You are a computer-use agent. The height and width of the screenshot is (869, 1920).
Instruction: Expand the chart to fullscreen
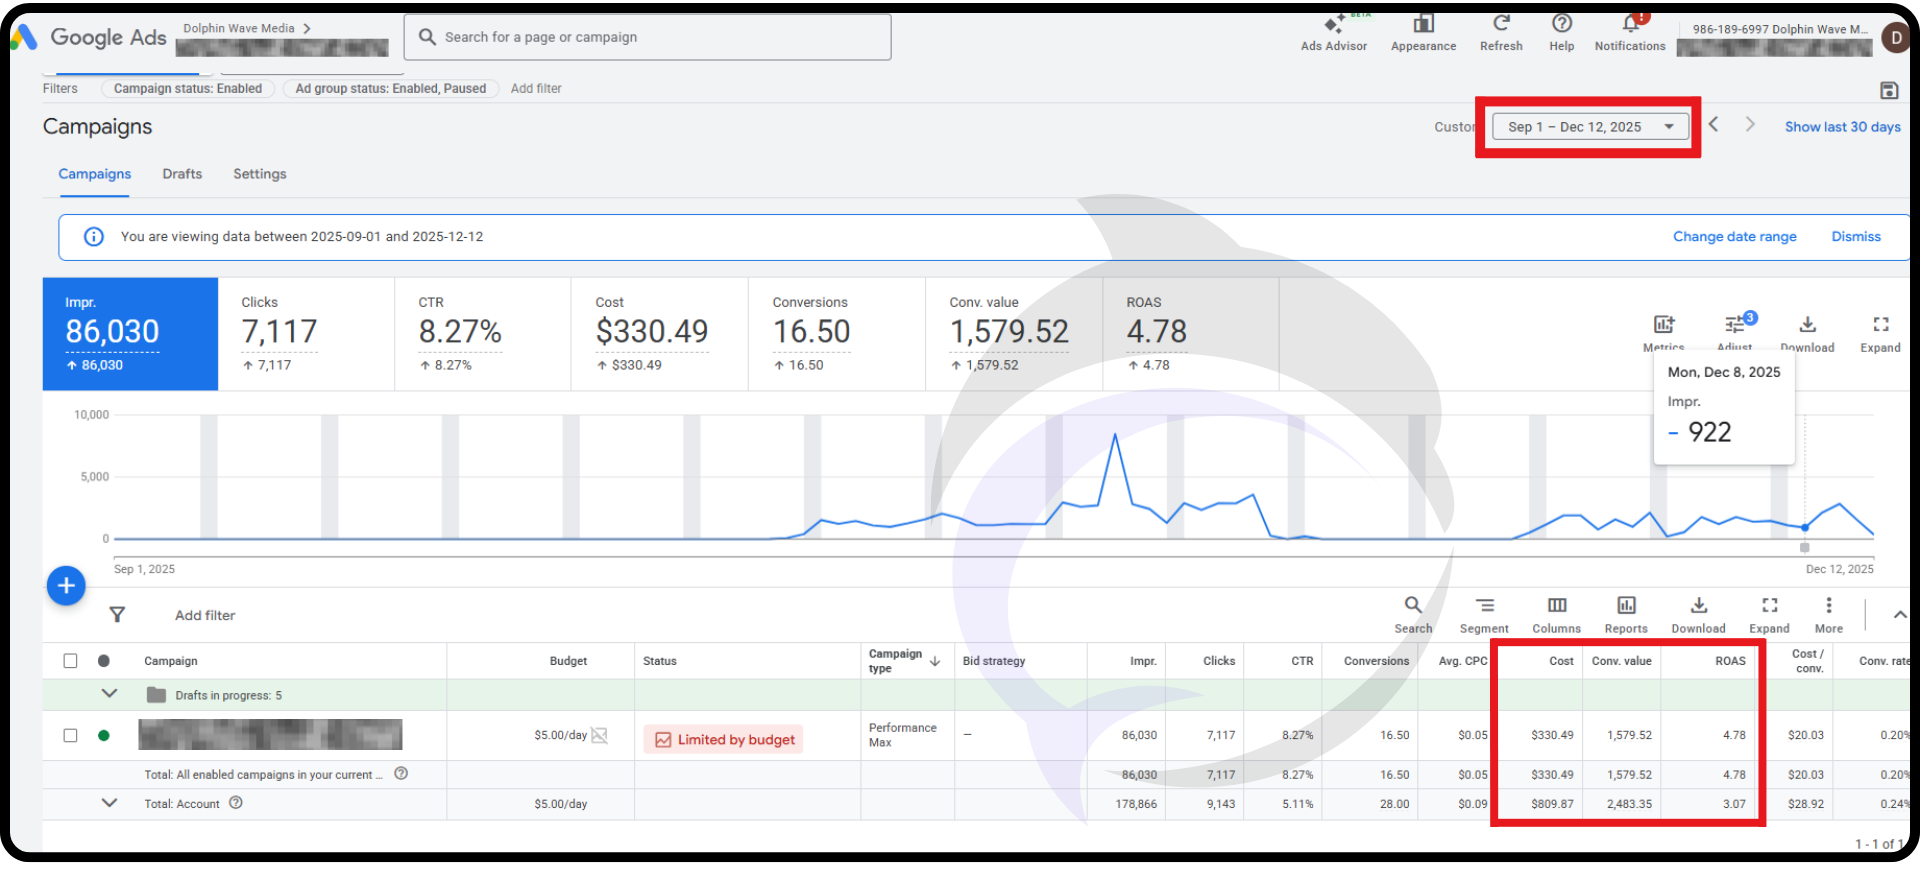pos(1880,332)
